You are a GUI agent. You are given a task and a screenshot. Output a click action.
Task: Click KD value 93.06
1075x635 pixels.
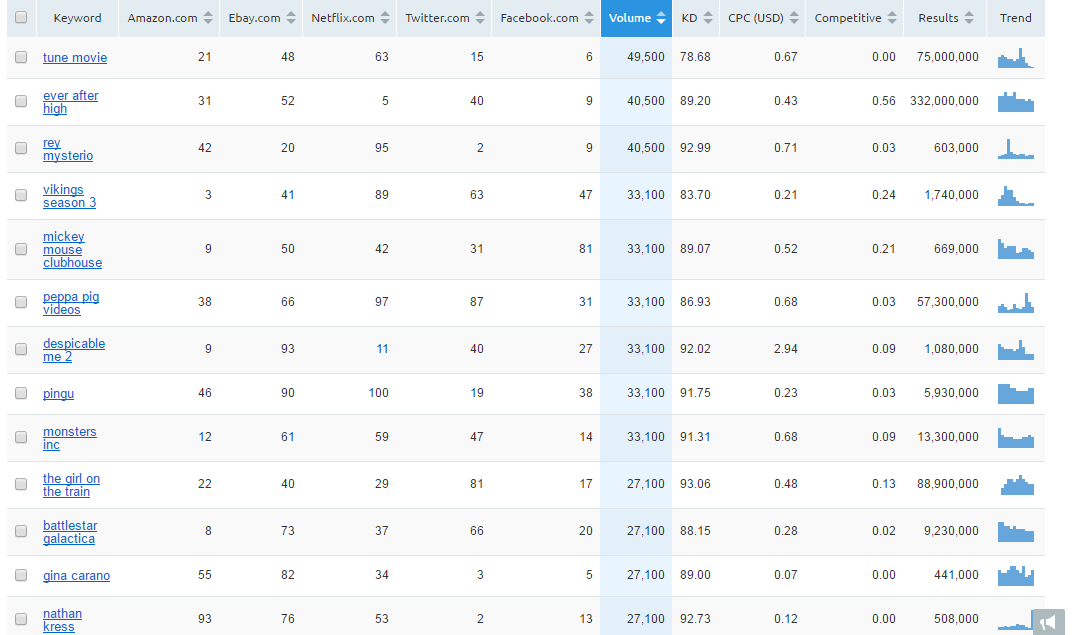[695, 484]
